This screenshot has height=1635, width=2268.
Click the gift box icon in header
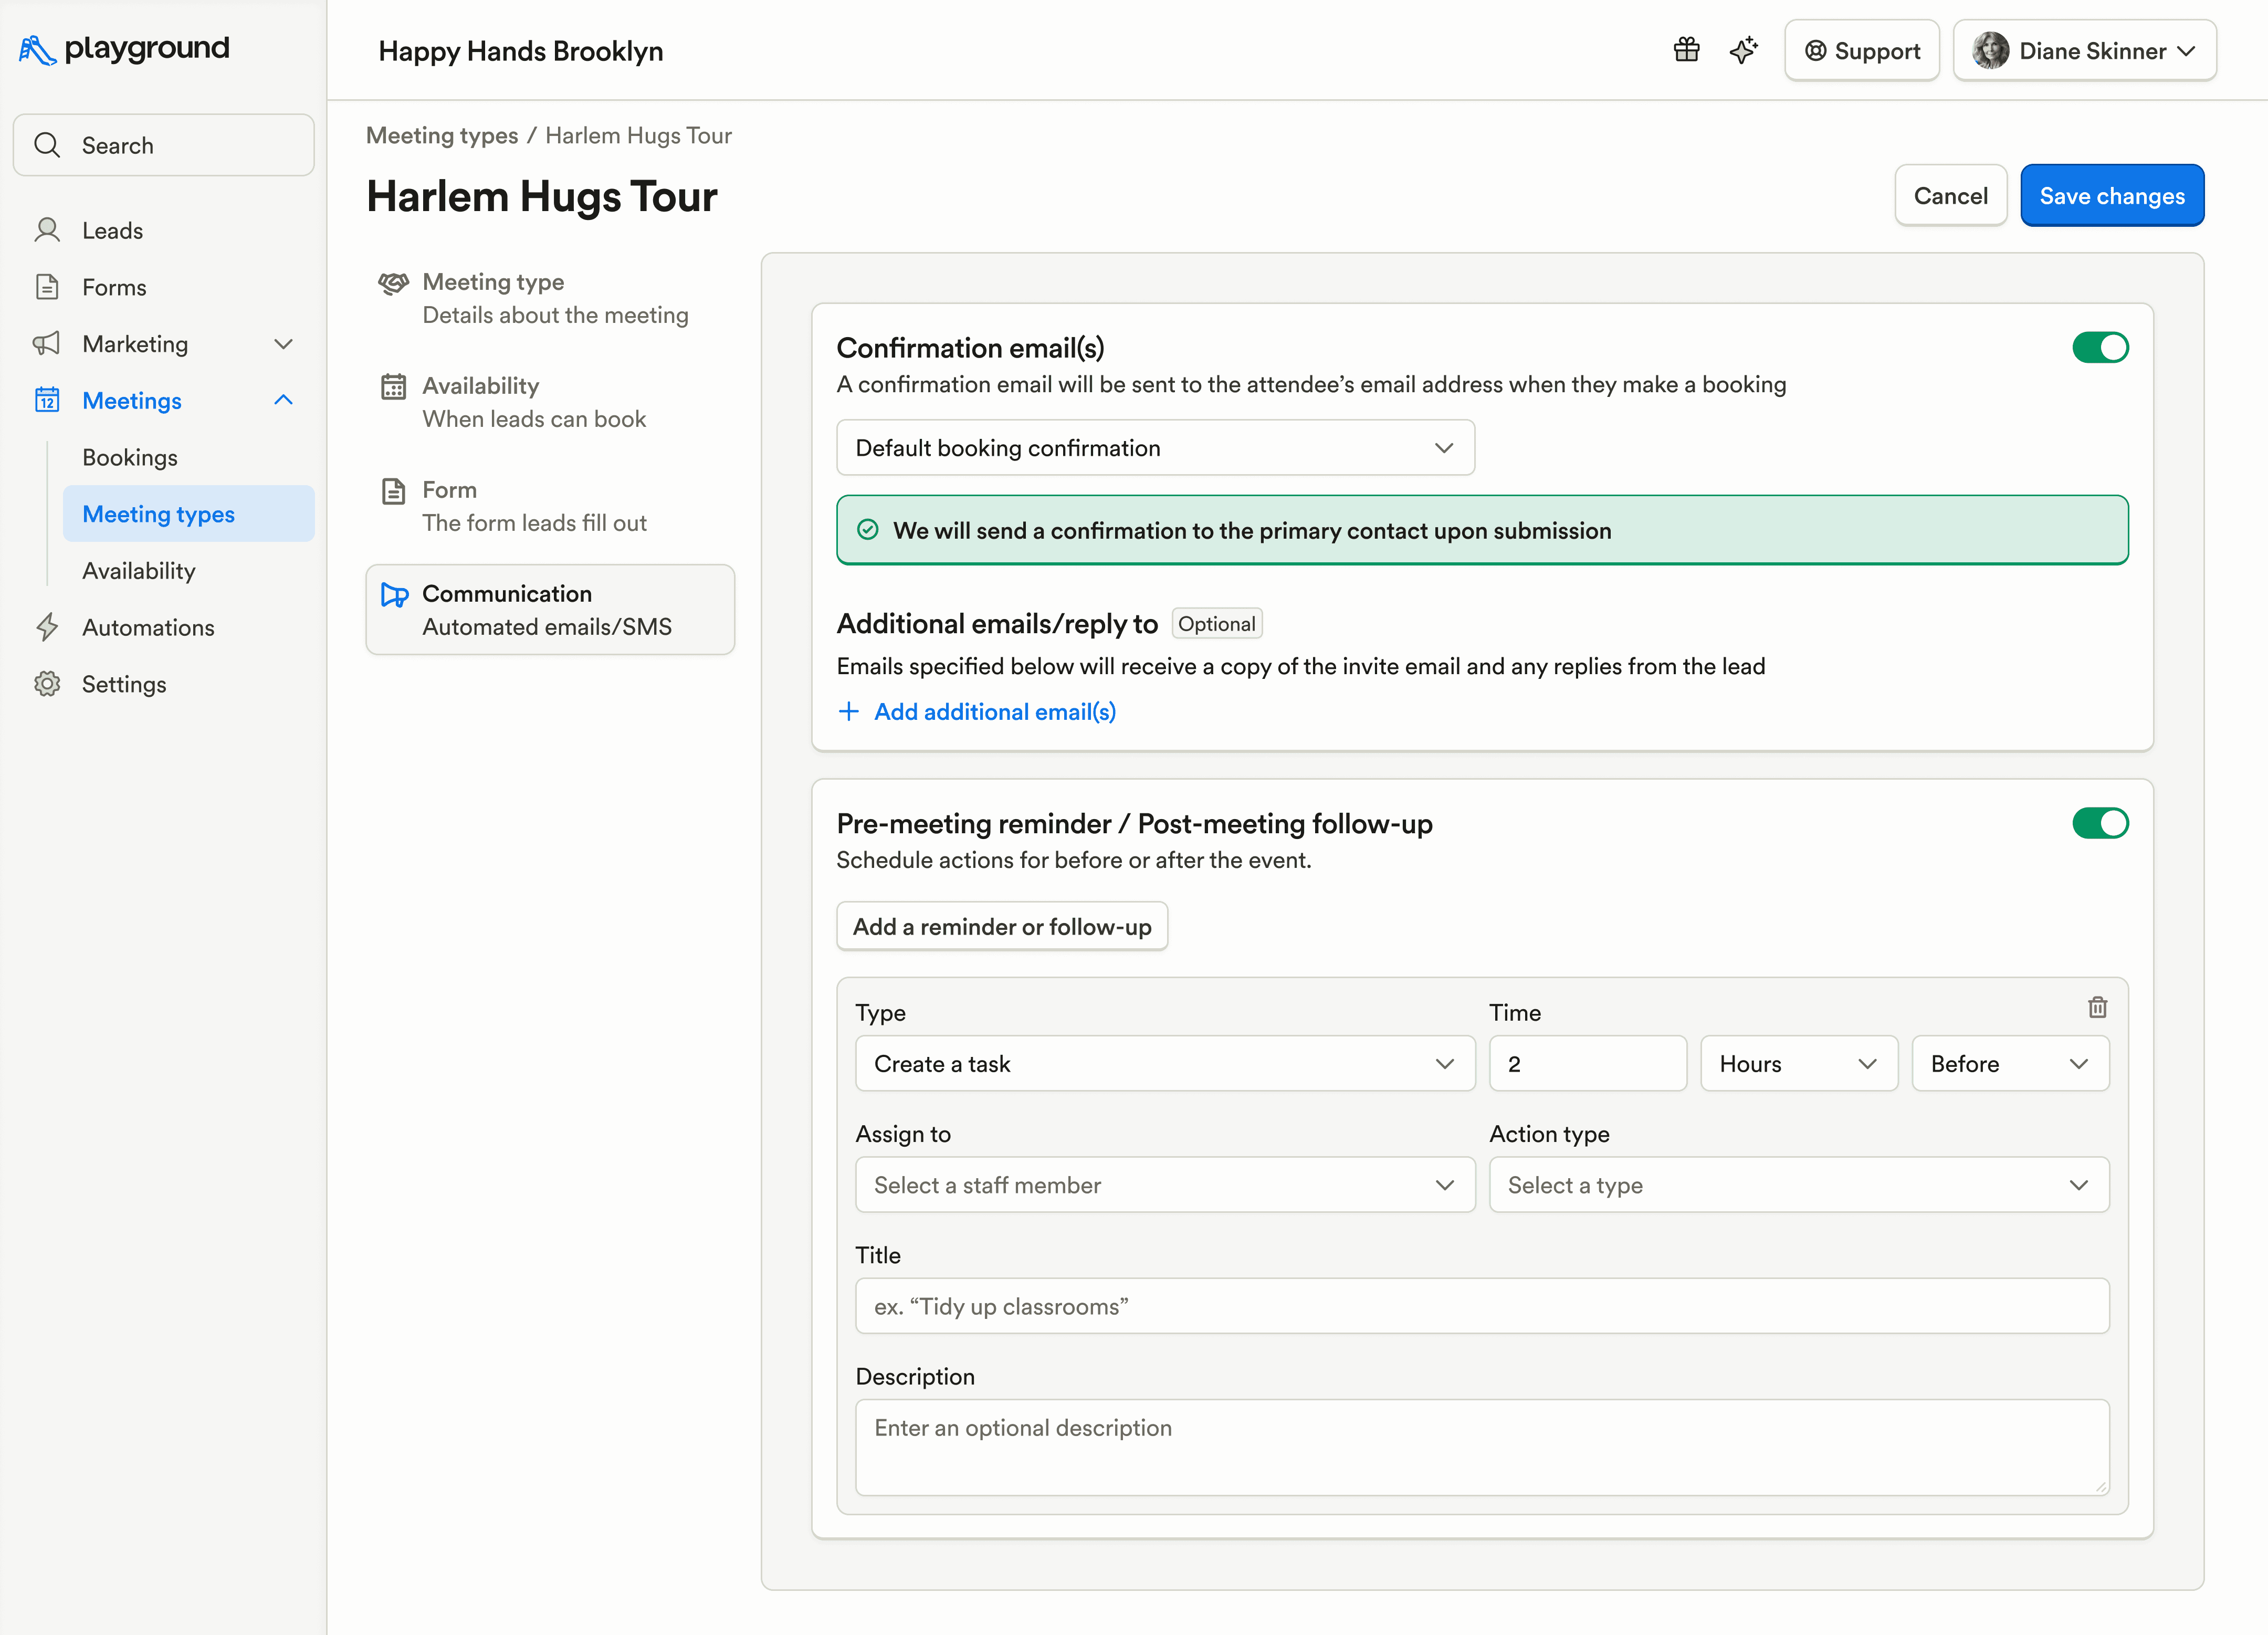pos(1686,50)
